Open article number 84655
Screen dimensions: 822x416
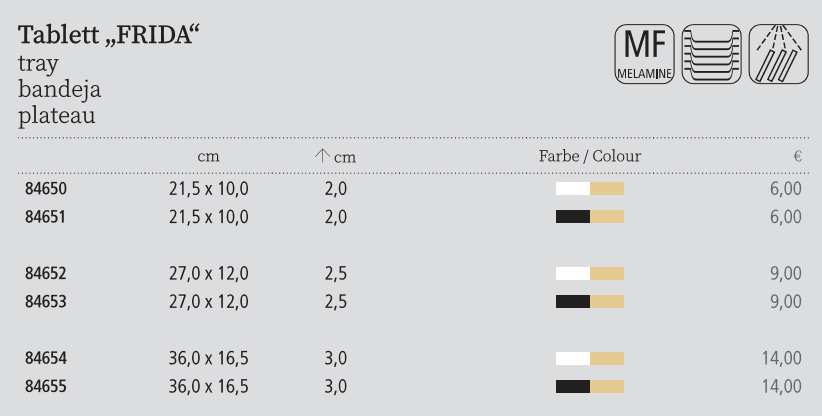(x=42, y=386)
